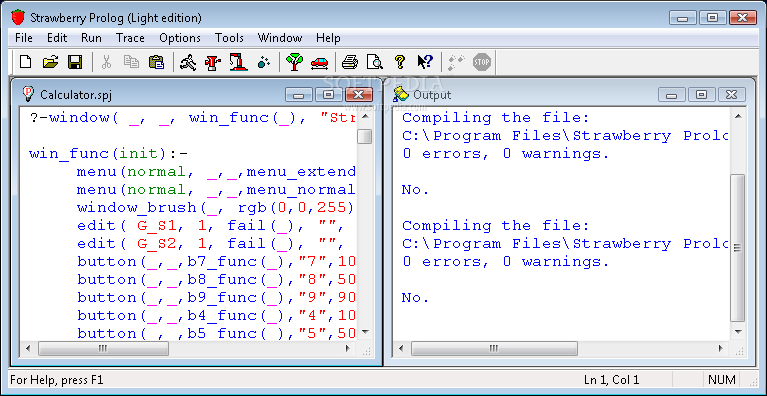Image resolution: width=767 pixels, height=396 pixels.
Task: Click the code editor's horizontal scroll right arrow
Action: (348, 349)
